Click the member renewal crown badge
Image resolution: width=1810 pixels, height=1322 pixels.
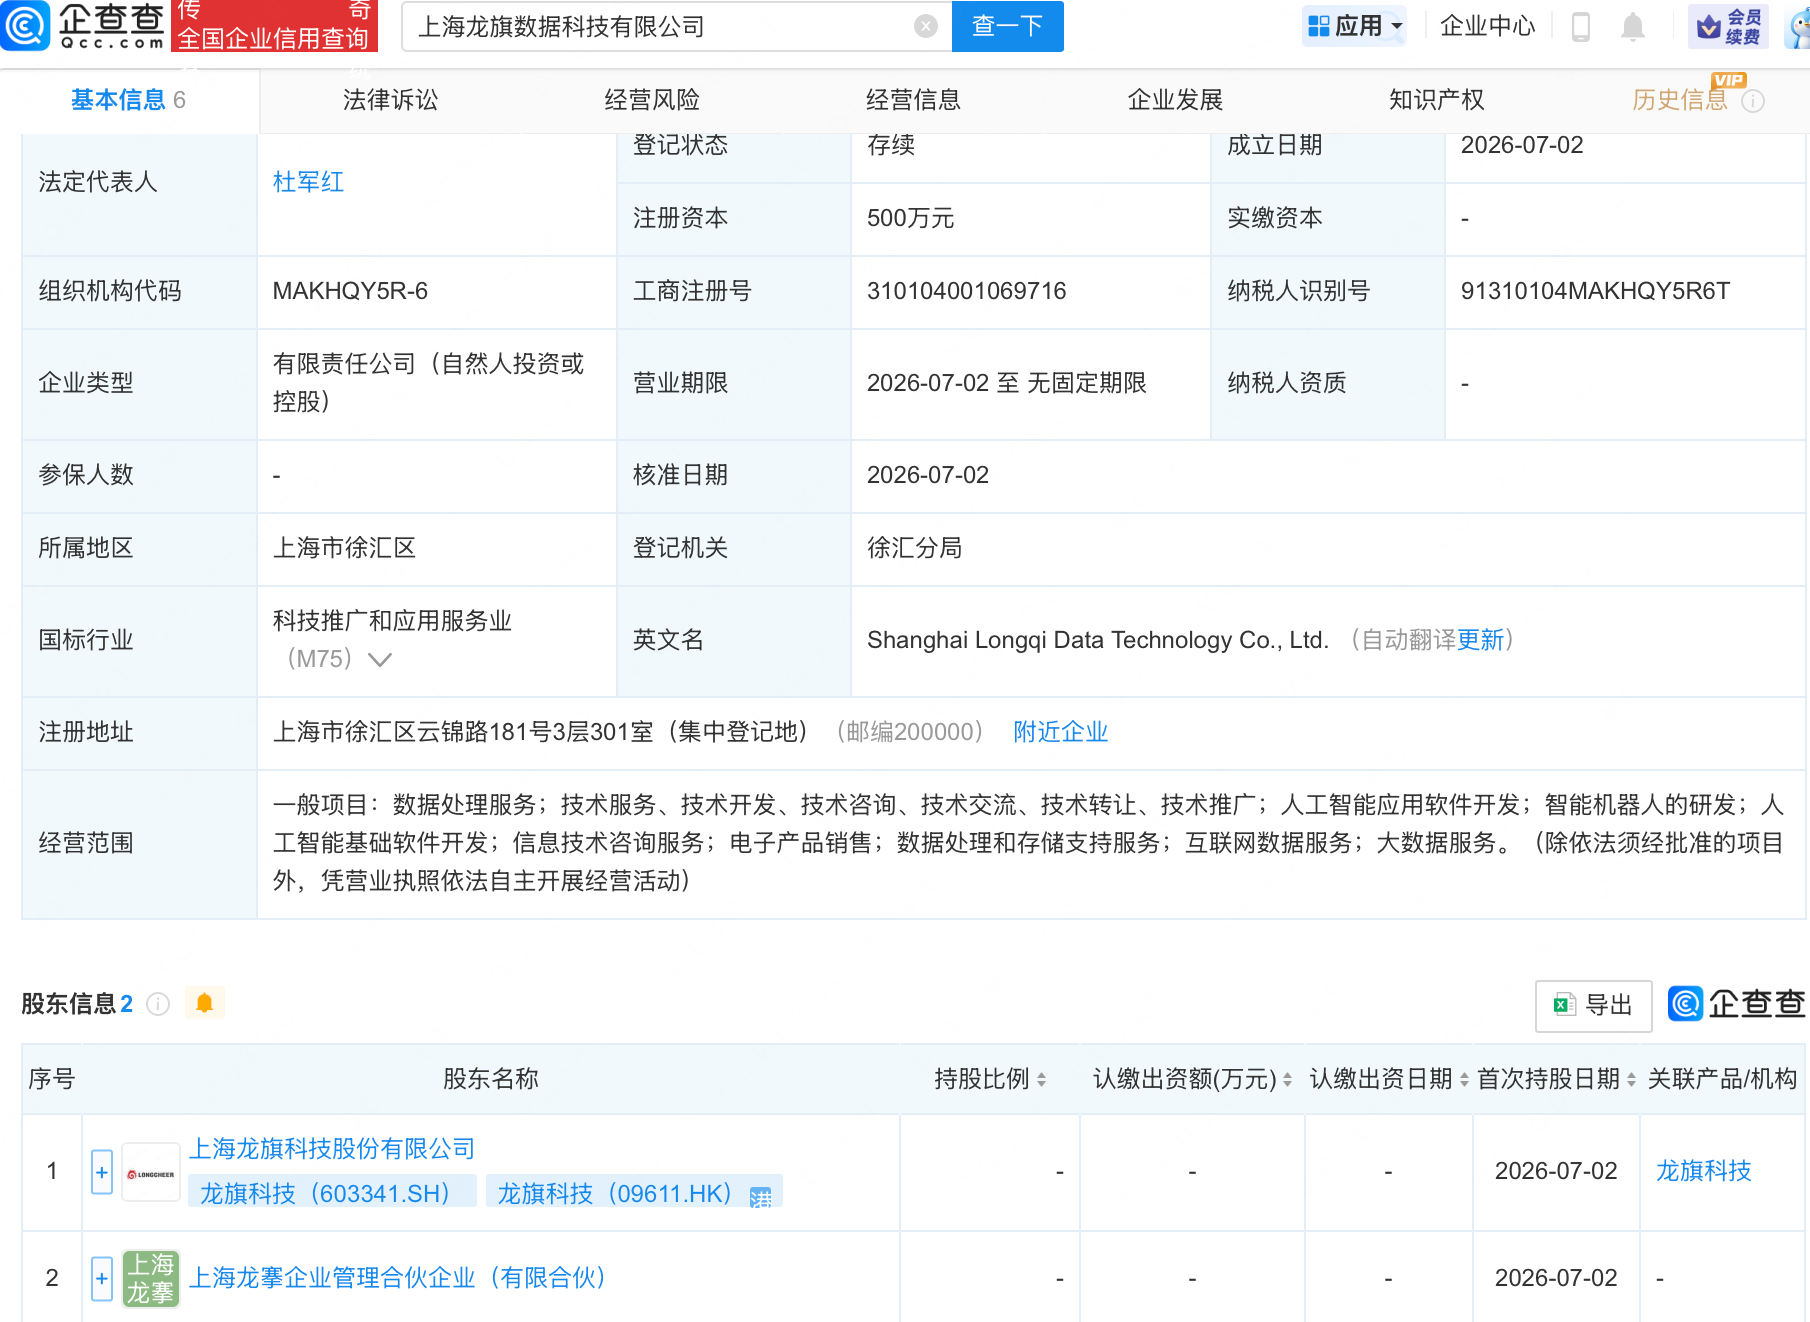click(1728, 26)
